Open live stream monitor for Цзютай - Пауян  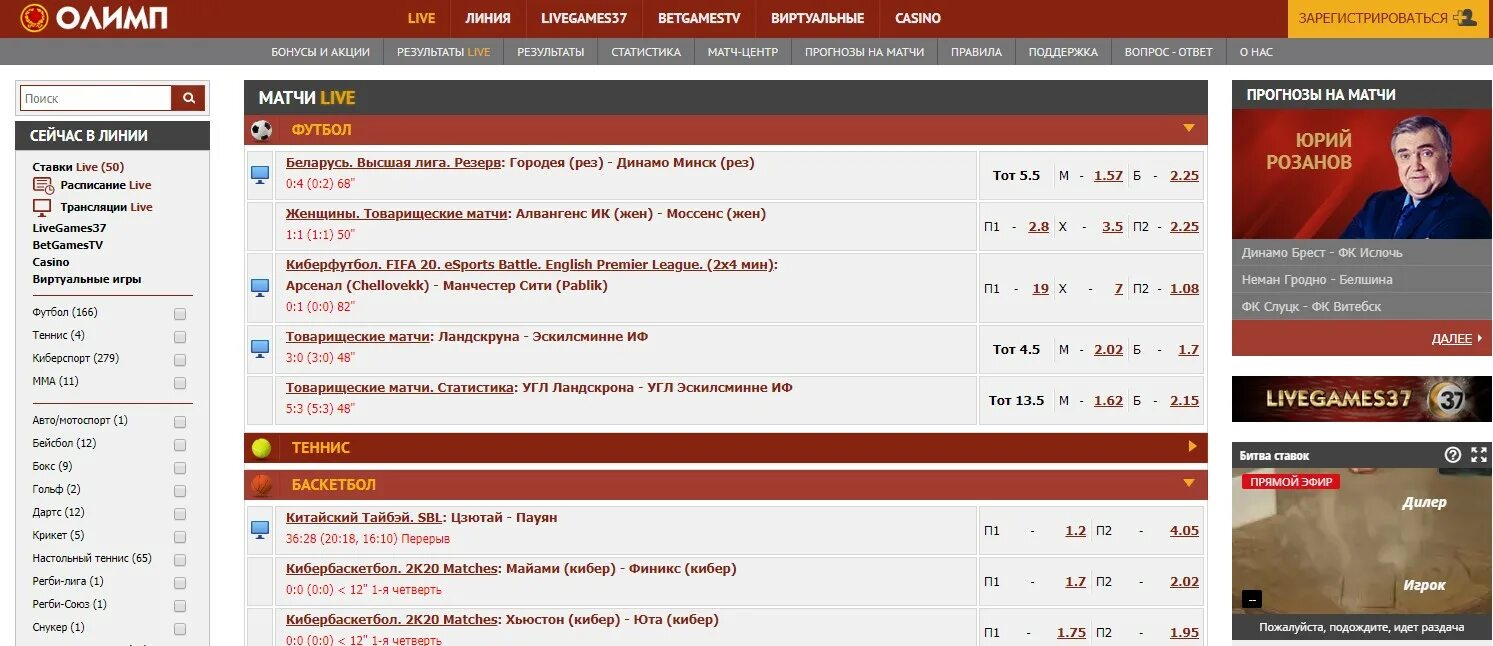coord(260,529)
